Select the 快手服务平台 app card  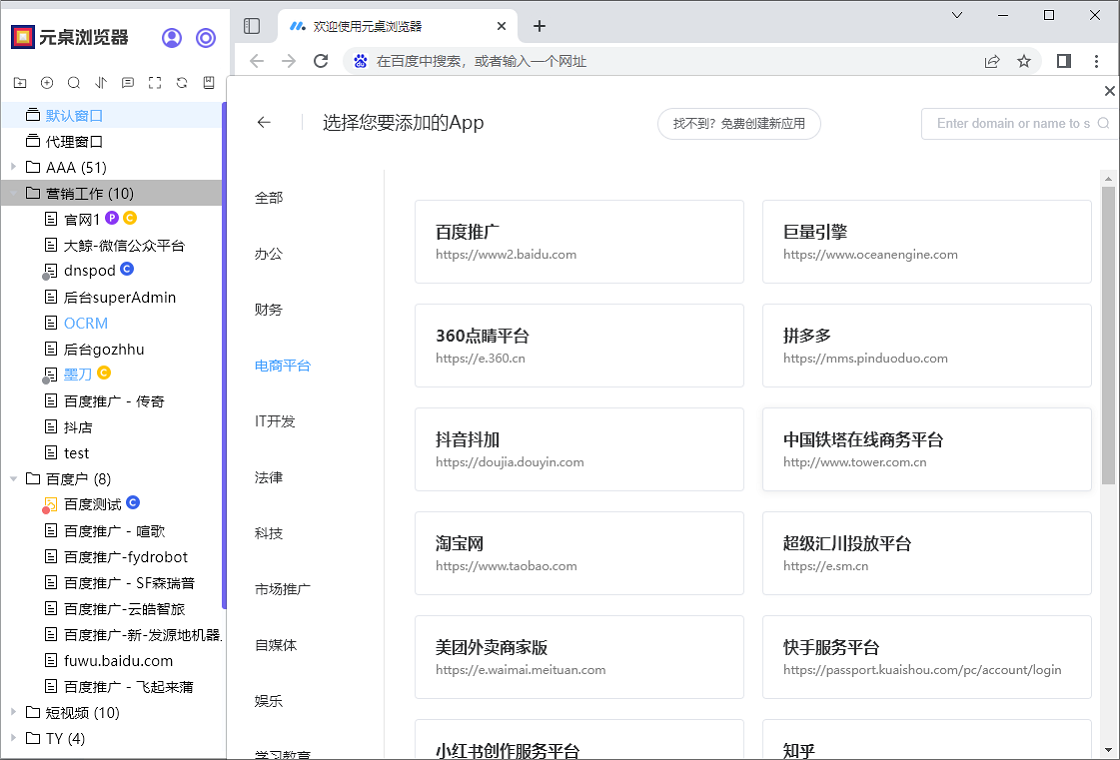point(927,657)
